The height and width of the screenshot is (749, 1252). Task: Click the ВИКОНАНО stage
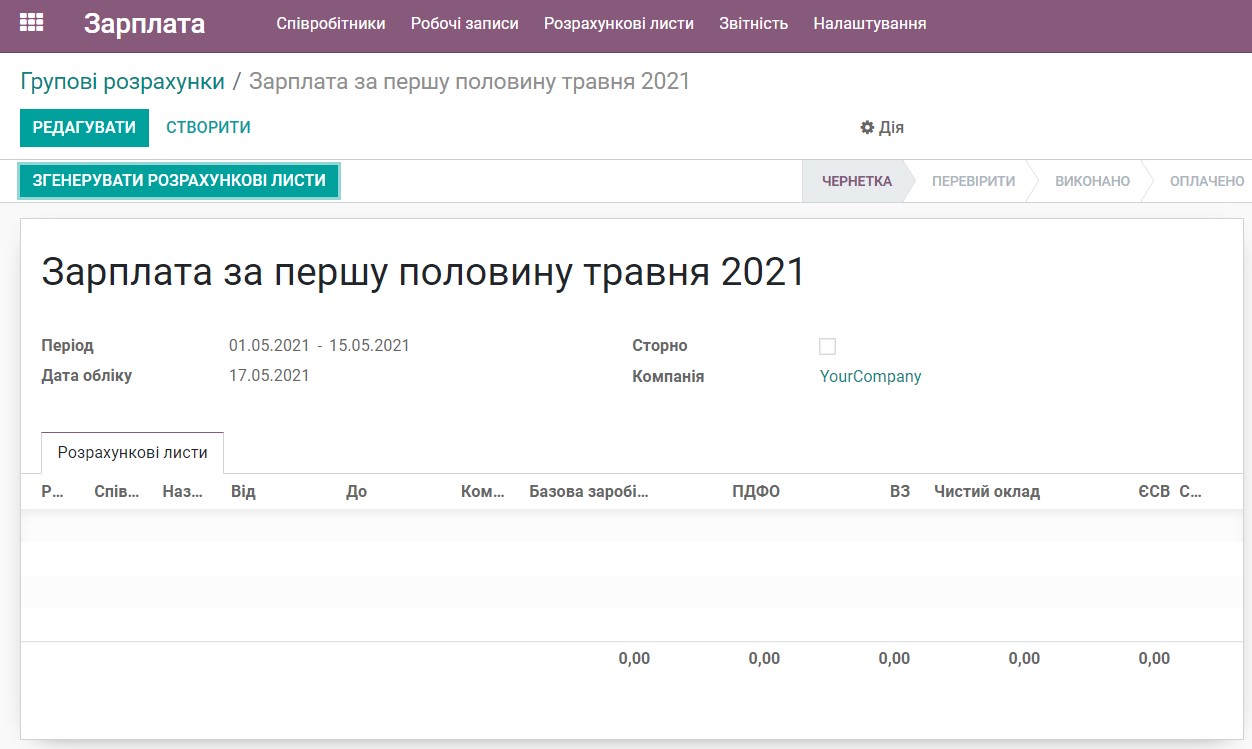[x=1091, y=181]
